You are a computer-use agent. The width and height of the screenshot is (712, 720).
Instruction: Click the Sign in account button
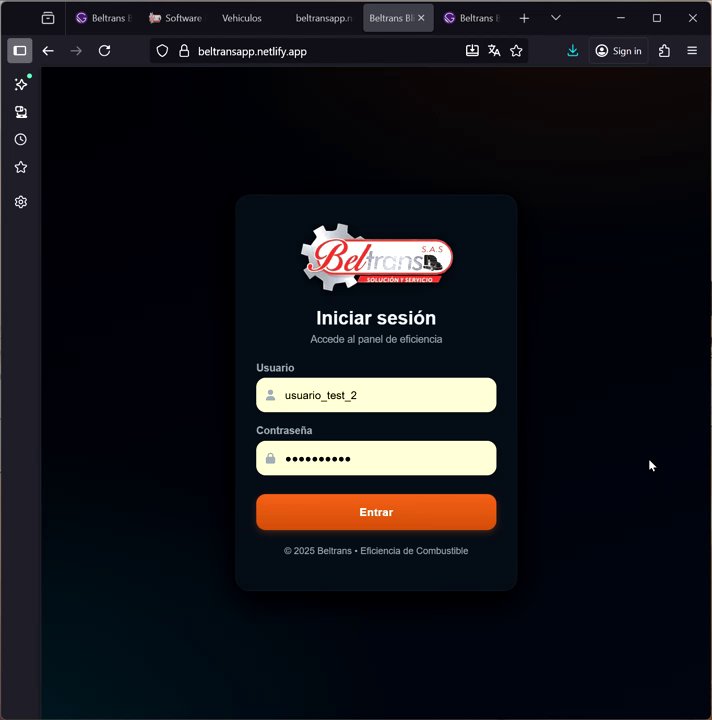(x=618, y=51)
